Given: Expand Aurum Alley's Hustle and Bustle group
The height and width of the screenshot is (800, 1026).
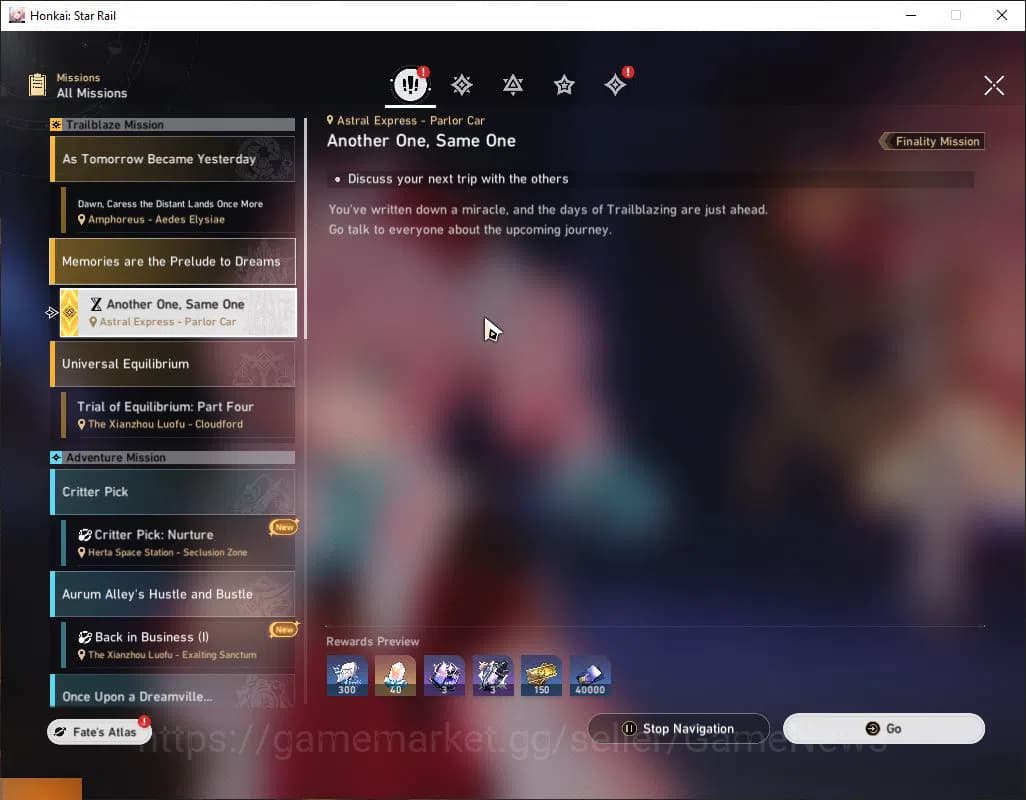Looking at the screenshot, I should point(173,594).
